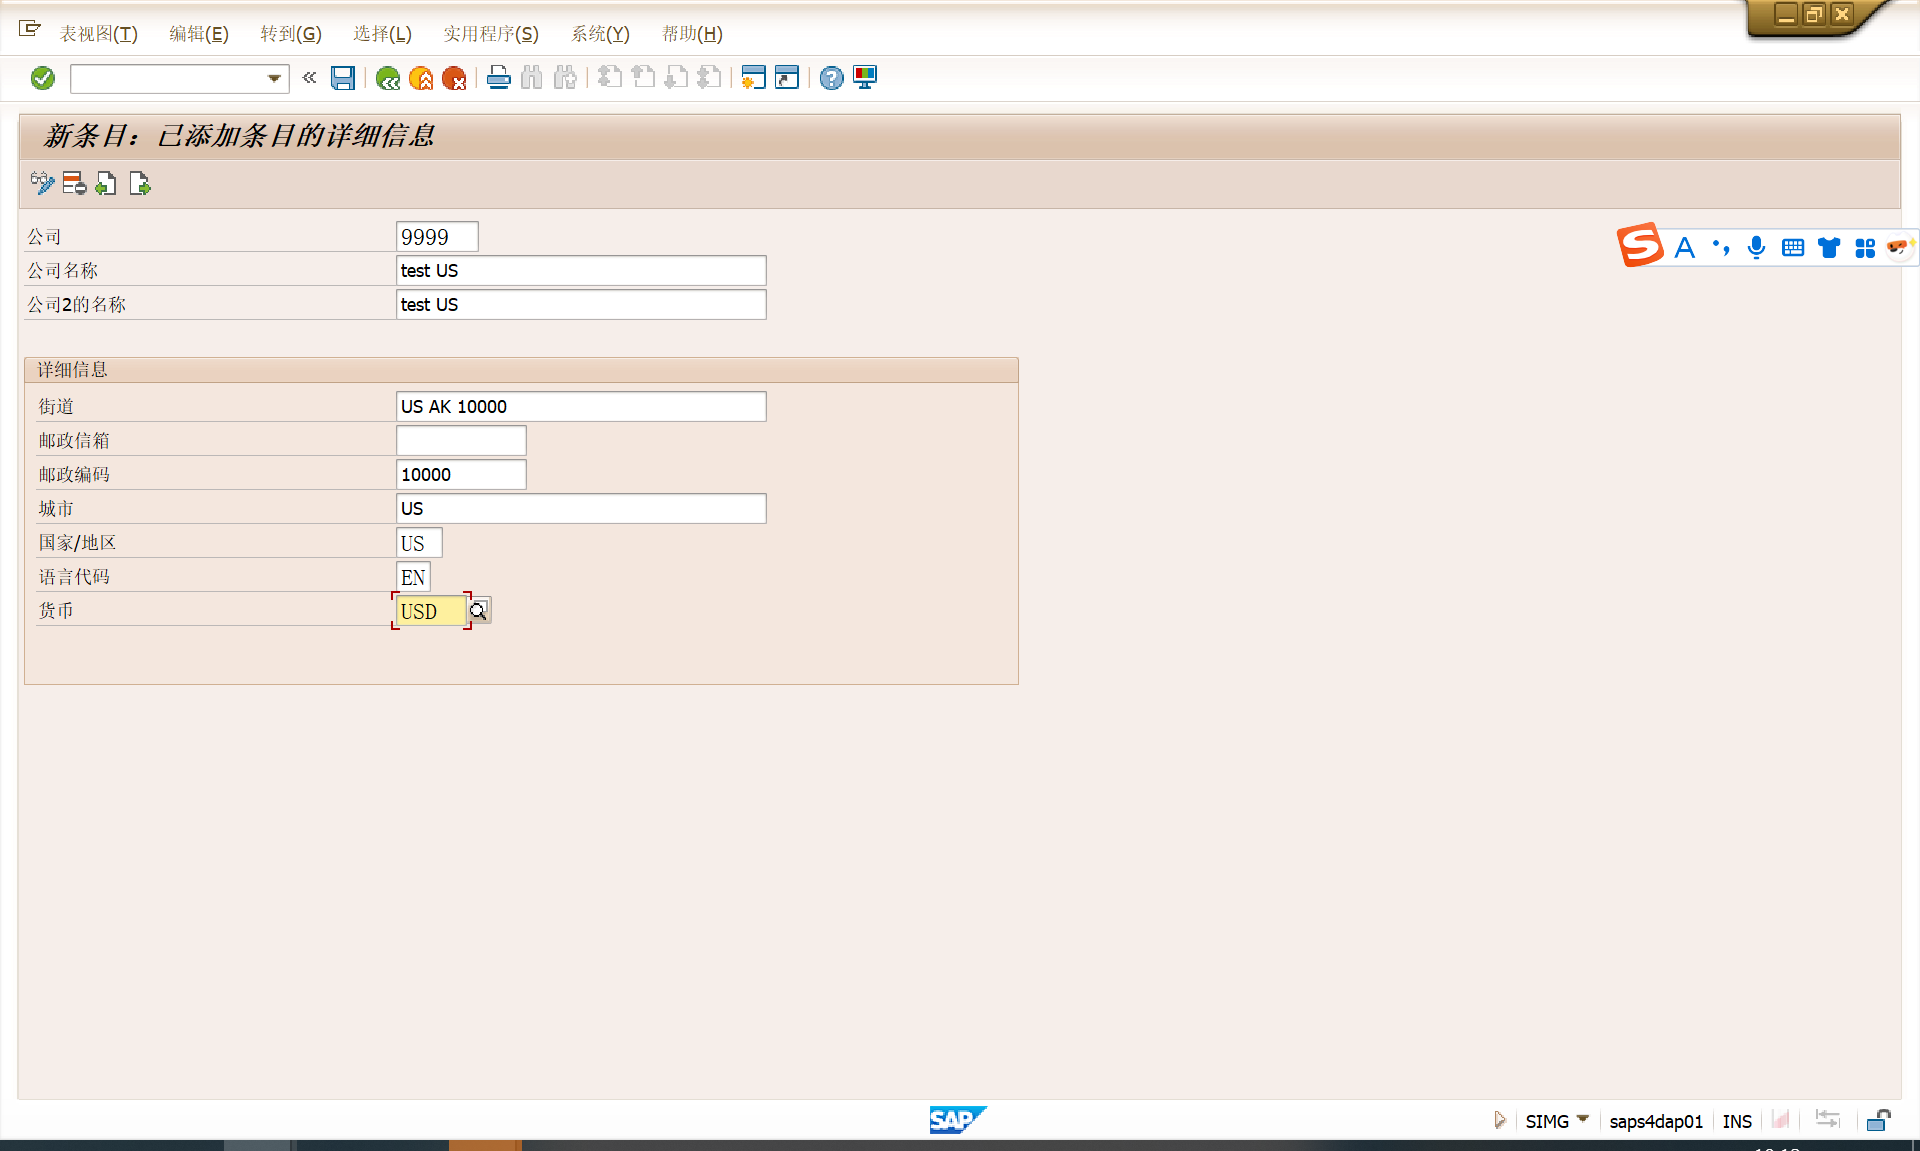Click the Delete entry icon
Image resolution: width=1920 pixels, height=1151 pixels.
(x=74, y=184)
